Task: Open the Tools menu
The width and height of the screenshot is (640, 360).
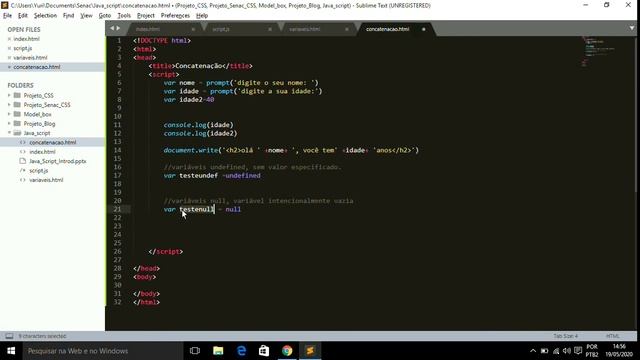Action: (124, 16)
